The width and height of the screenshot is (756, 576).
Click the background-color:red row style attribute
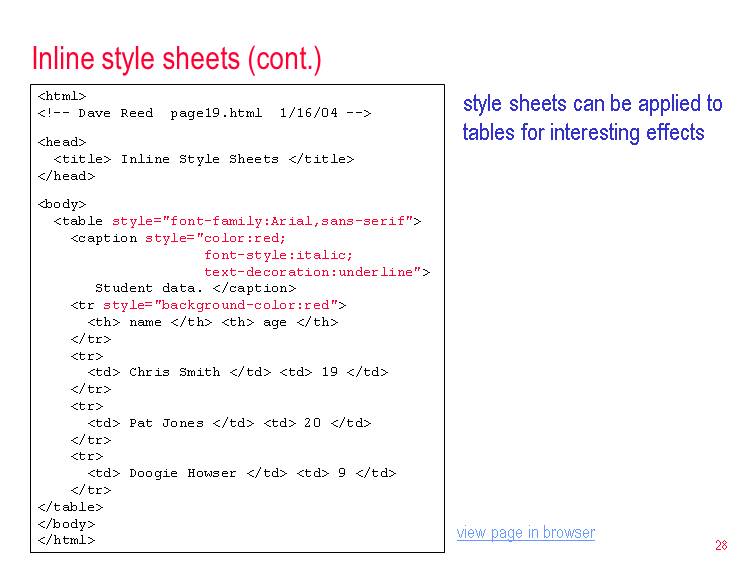(x=224, y=305)
